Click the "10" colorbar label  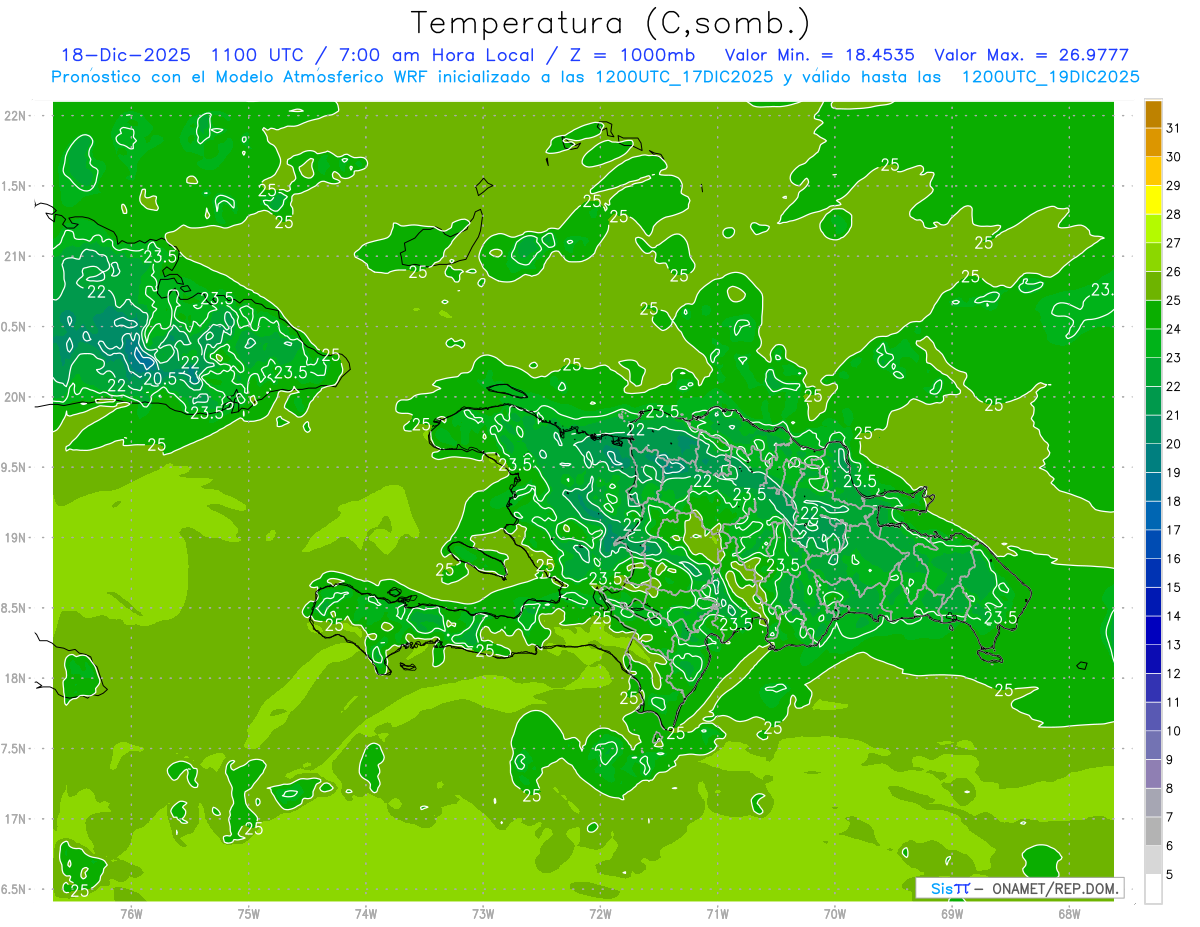1173,730
